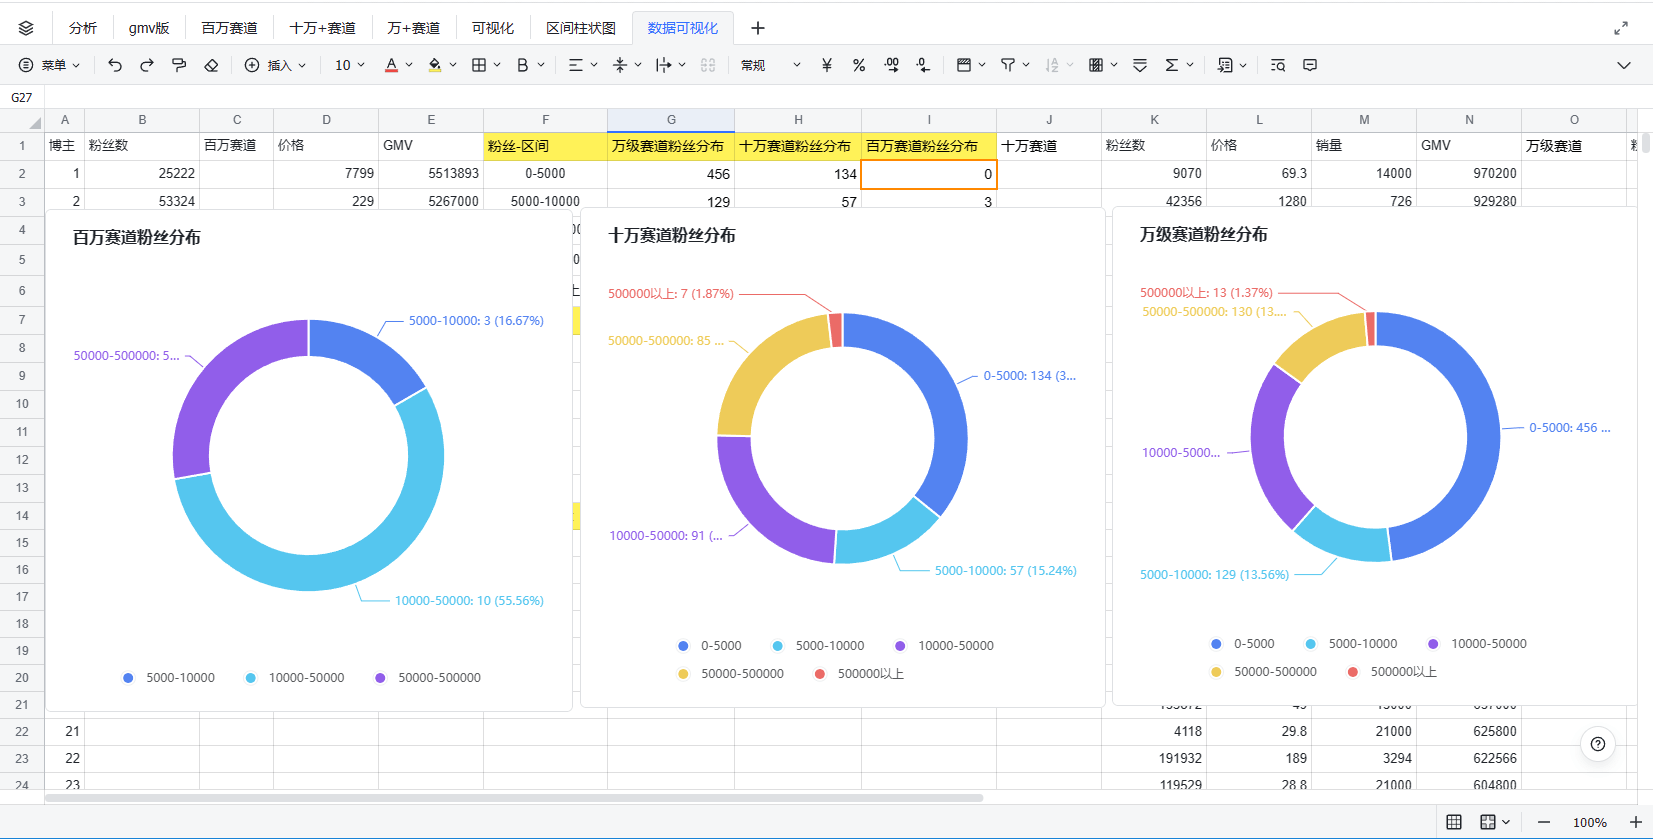Apply percent number format

(859, 65)
